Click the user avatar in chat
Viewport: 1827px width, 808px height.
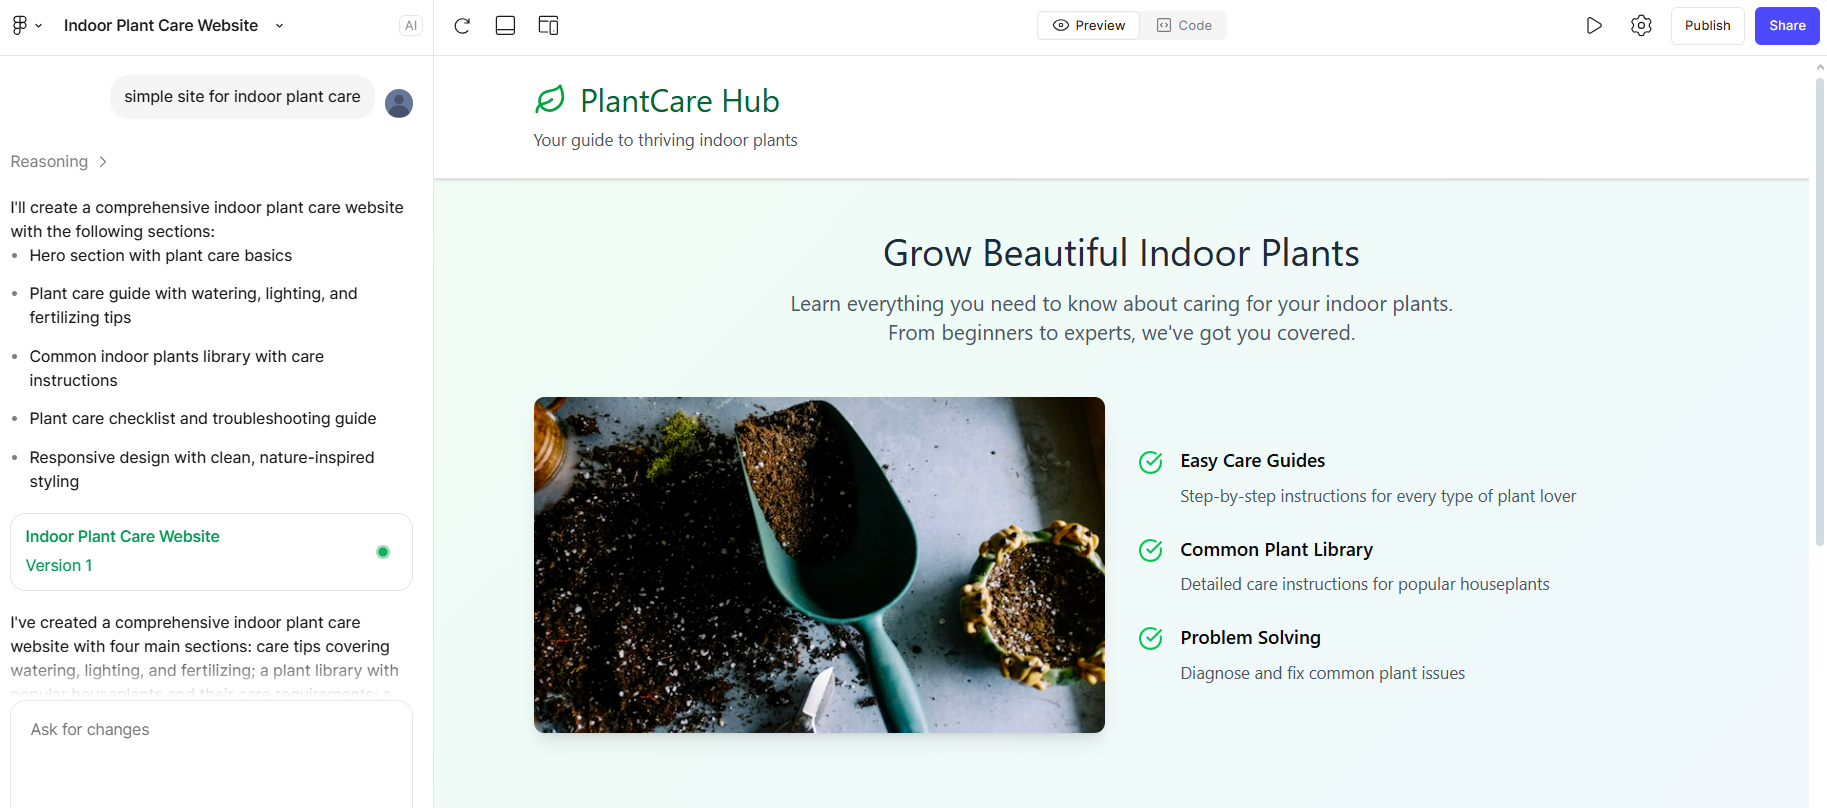pos(399,103)
